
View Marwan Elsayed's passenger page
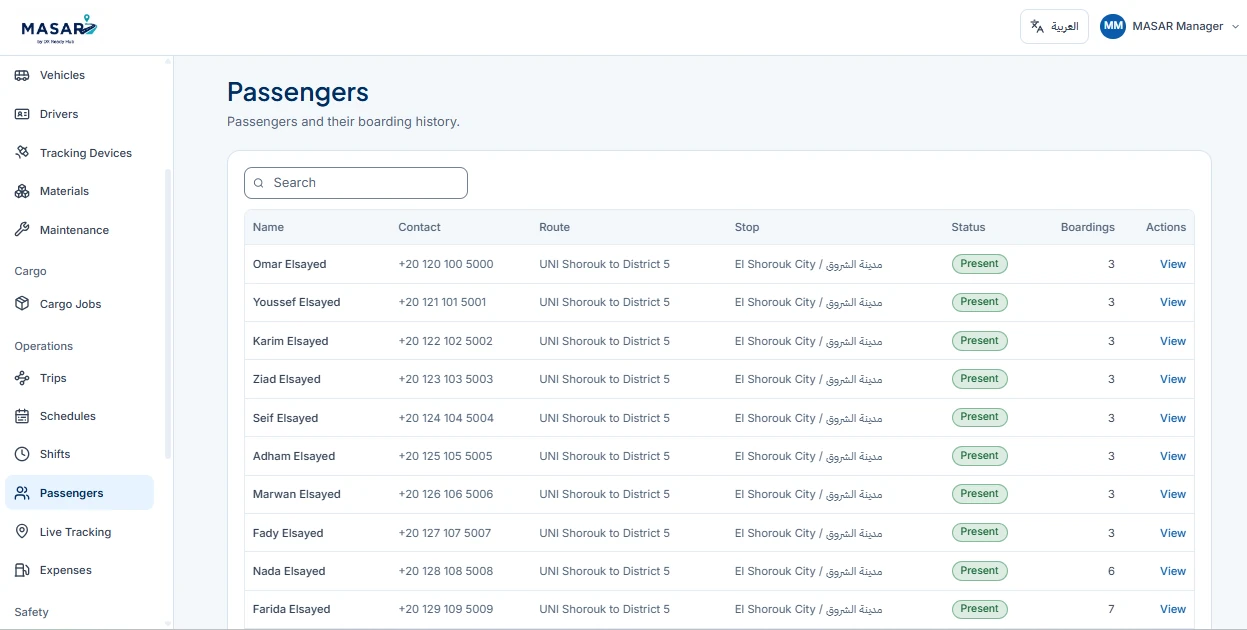pyautogui.click(x=1172, y=494)
